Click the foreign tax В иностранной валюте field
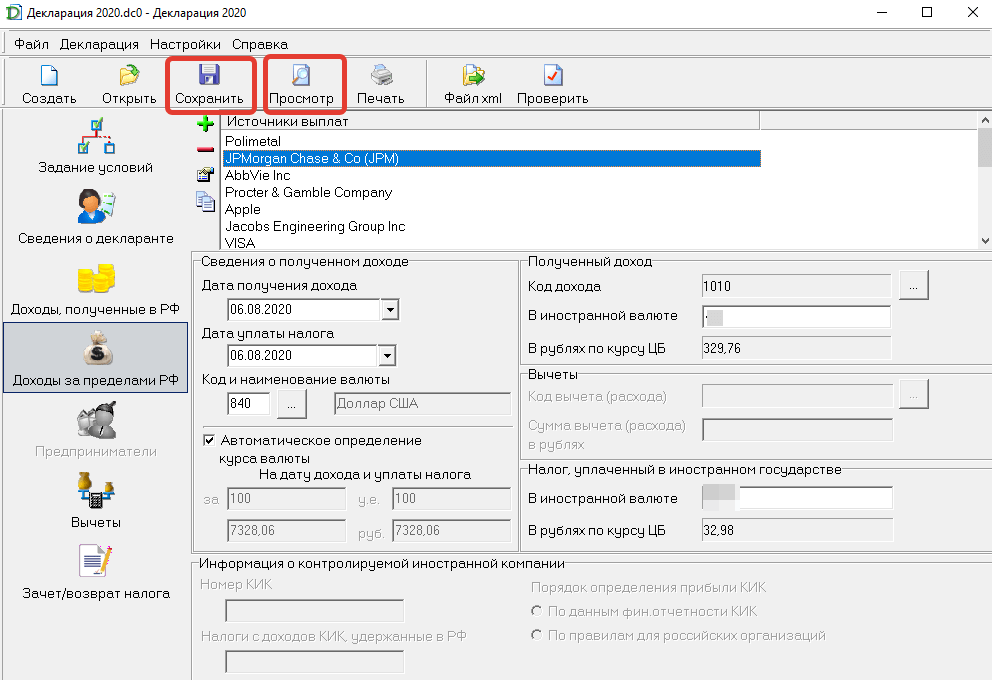The width and height of the screenshot is (992, 680). [x=797, y=498]
